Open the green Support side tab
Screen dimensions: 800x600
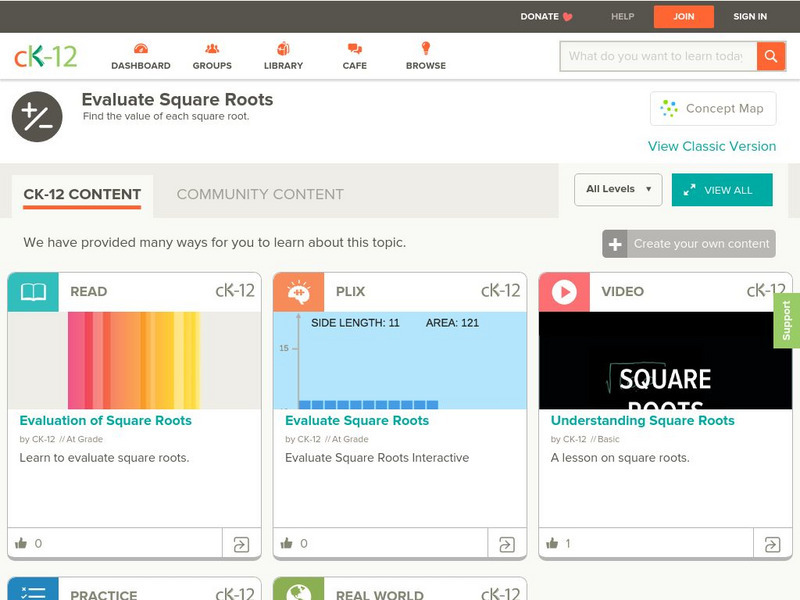tap(787, 320)
